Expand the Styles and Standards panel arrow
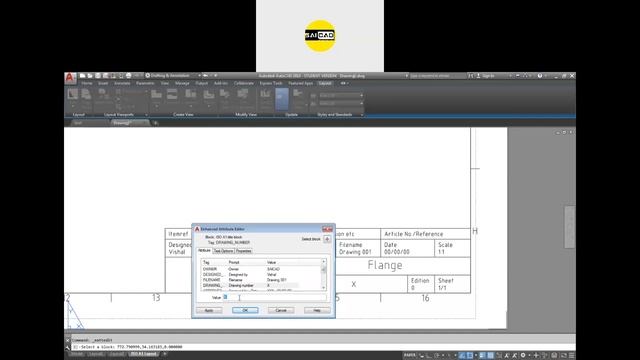The height and width of the screenshot is (360, 640). [x=362, y=115]
